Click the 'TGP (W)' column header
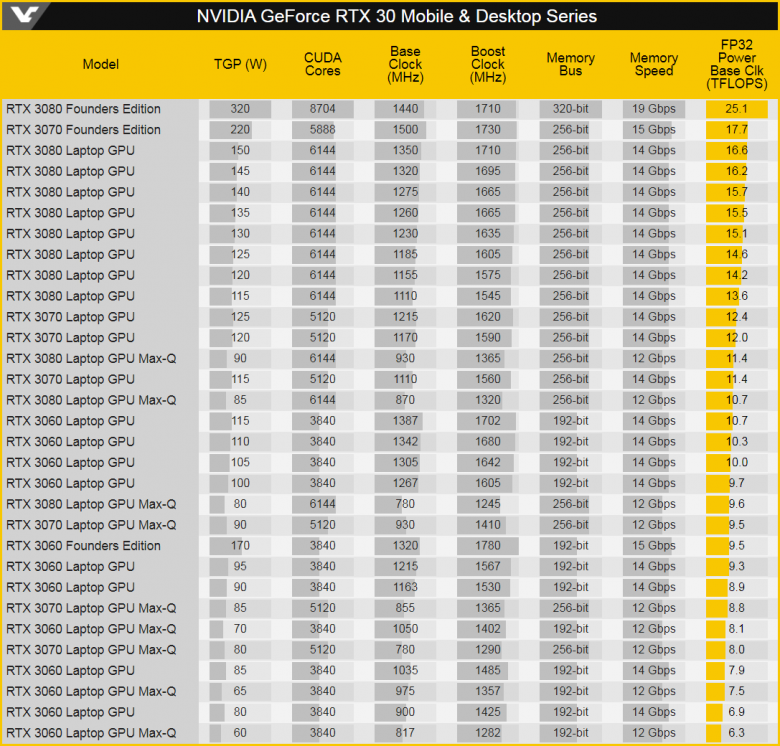Viewport: 780px width, 746px height. click(240, 64)
